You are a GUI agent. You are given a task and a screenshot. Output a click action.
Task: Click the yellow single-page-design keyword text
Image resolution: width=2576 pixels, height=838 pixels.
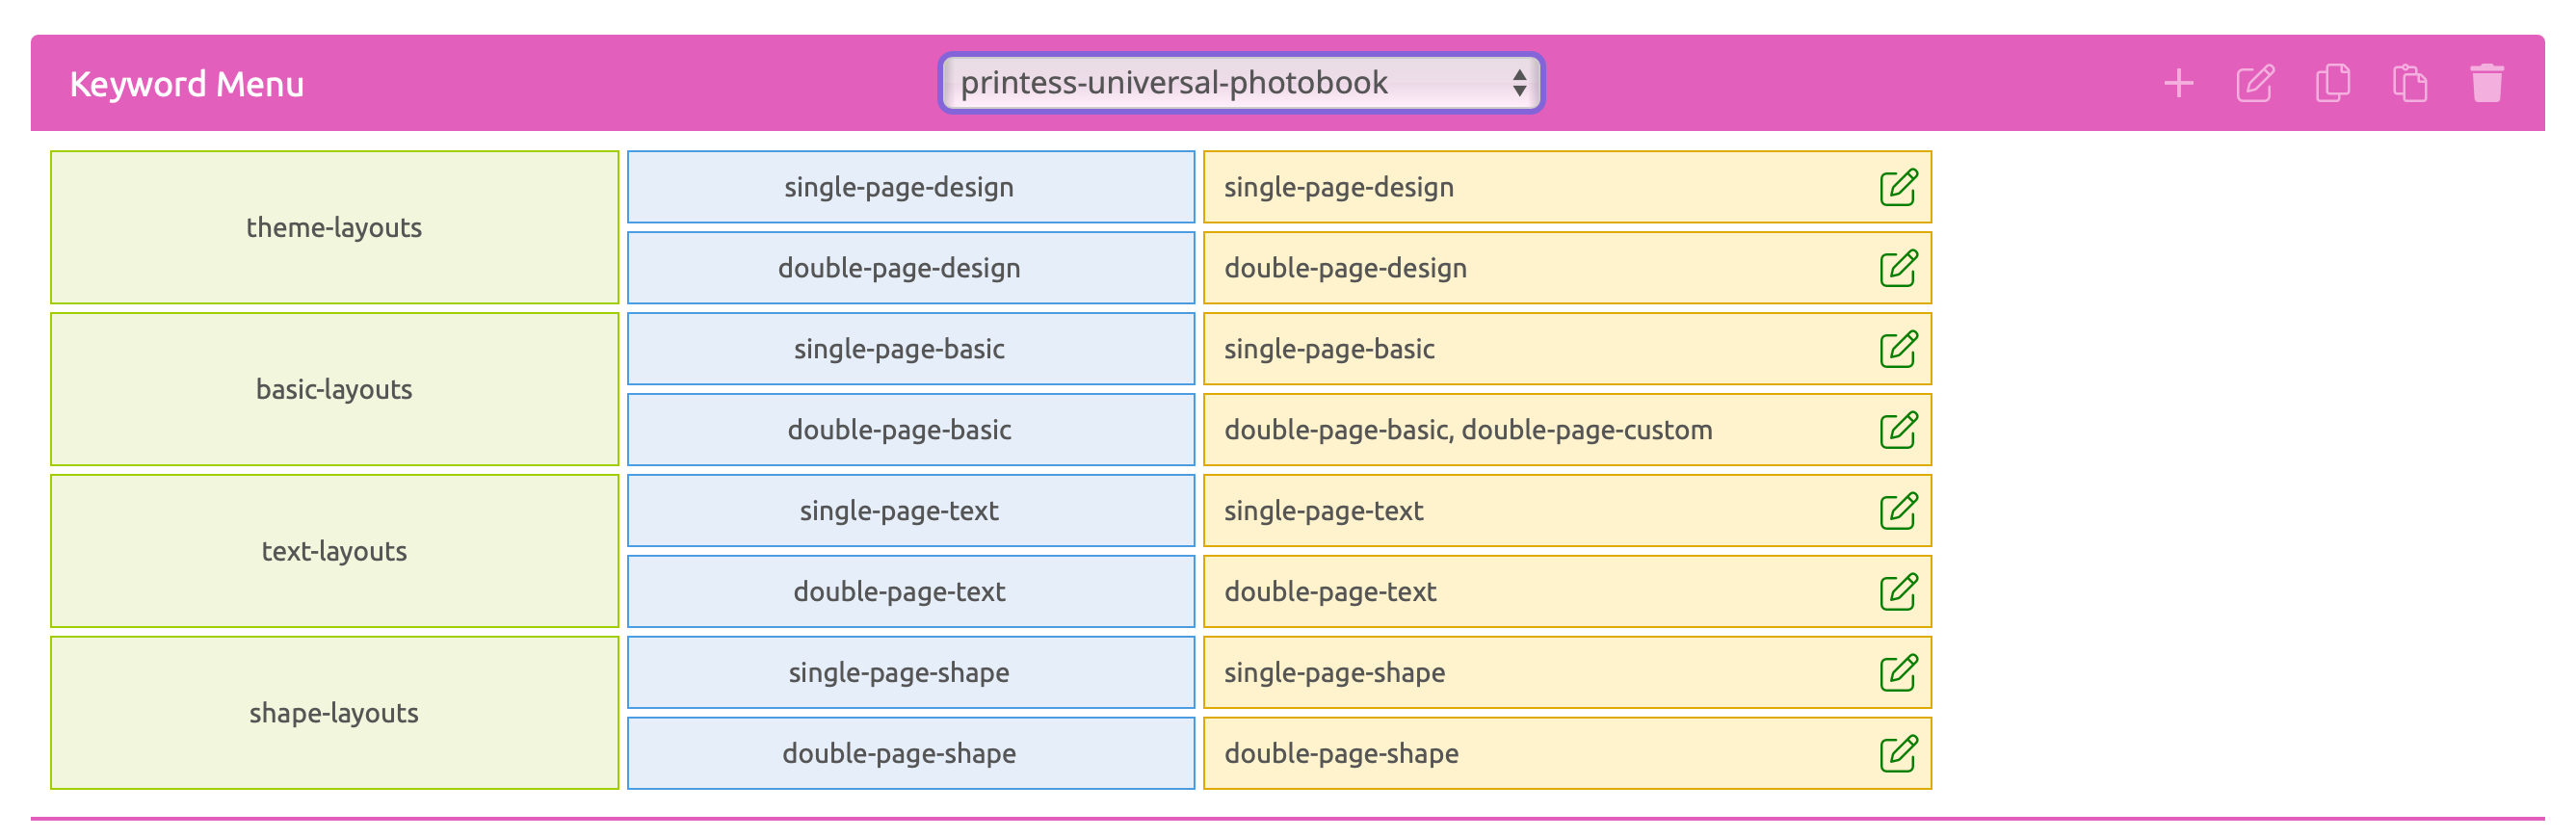click(x=1338, y=188)
